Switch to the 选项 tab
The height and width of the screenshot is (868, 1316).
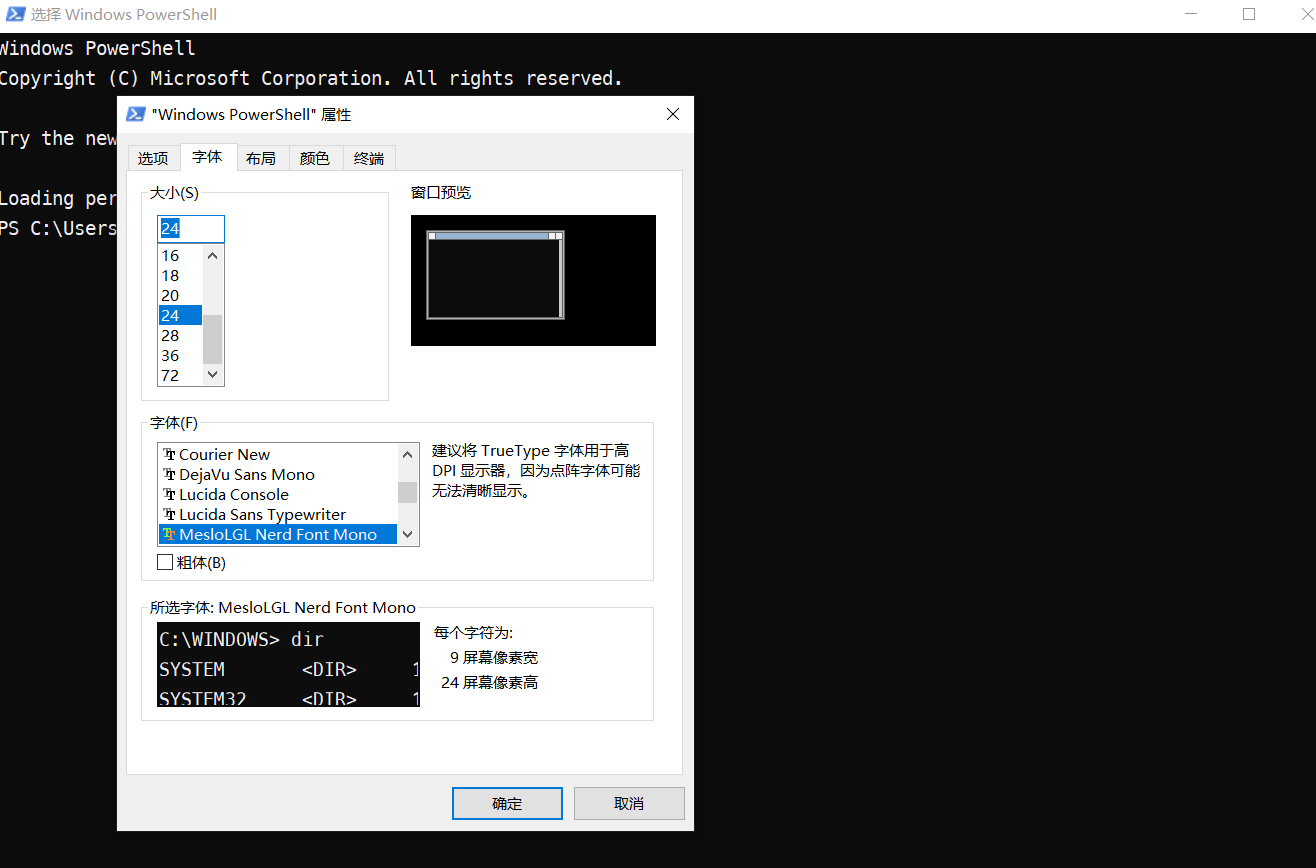(x=153, y=158)
